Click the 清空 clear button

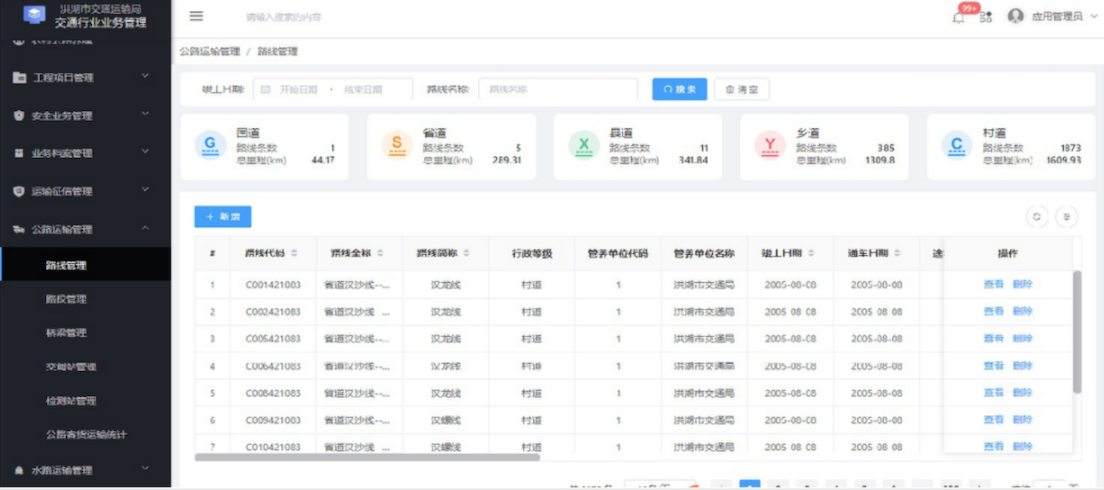click(x=742, y=89)
